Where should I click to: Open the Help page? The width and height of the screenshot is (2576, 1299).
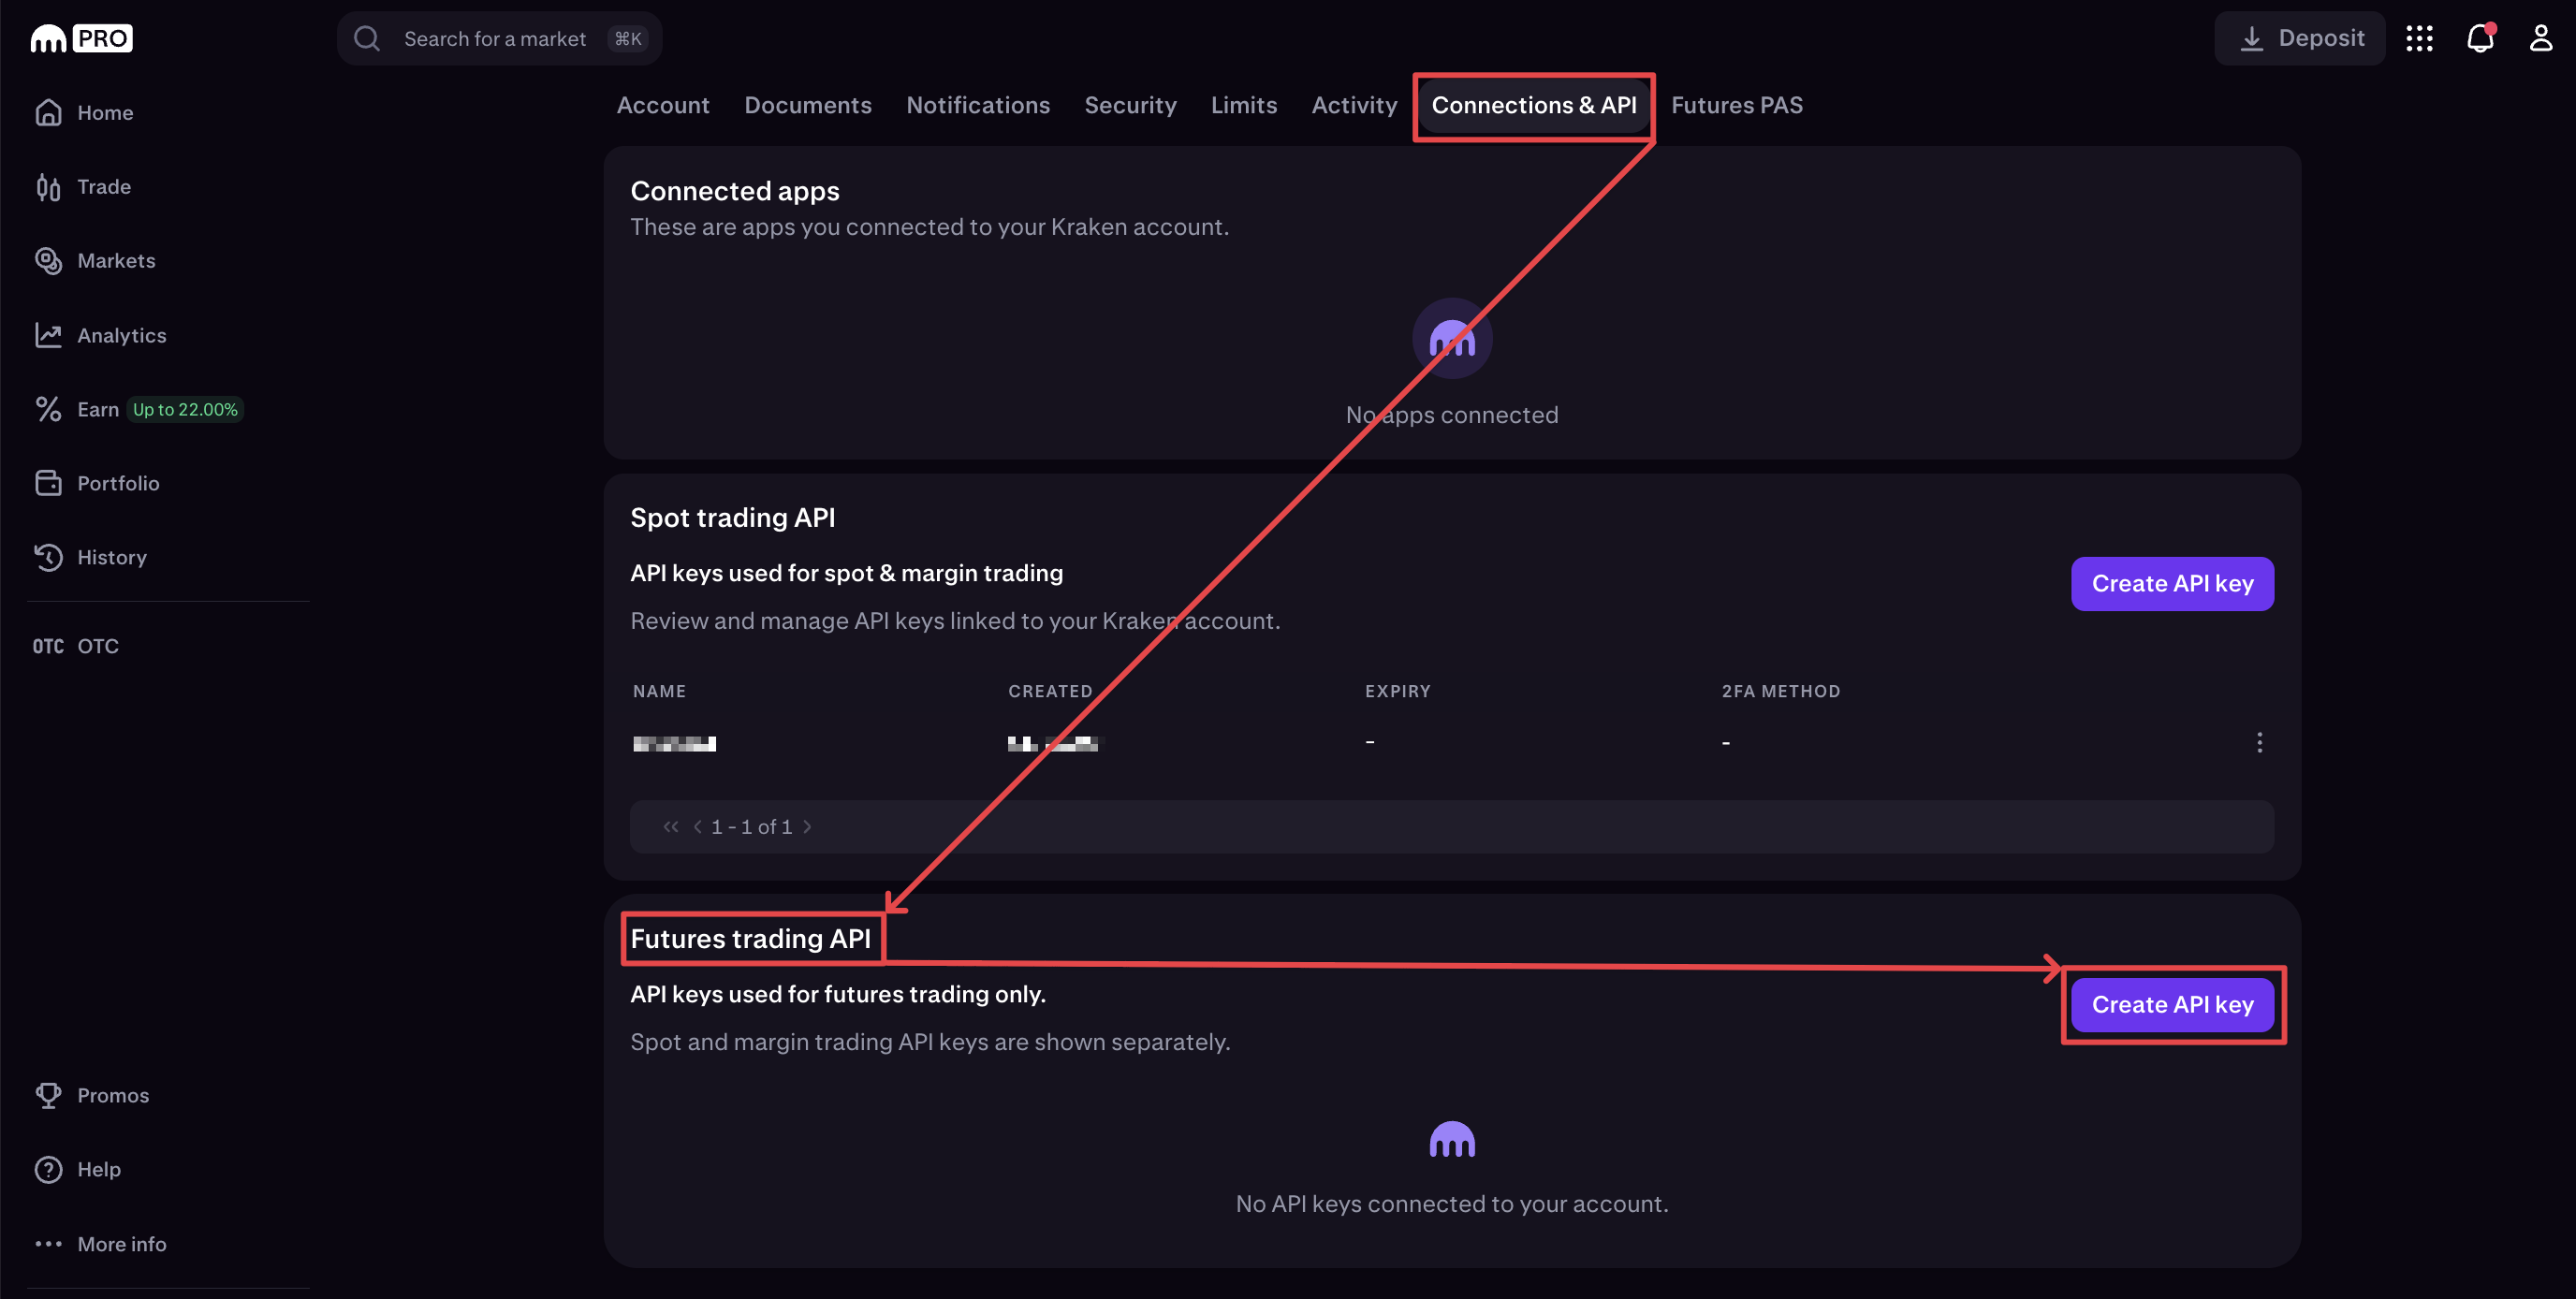[98, 1169]
